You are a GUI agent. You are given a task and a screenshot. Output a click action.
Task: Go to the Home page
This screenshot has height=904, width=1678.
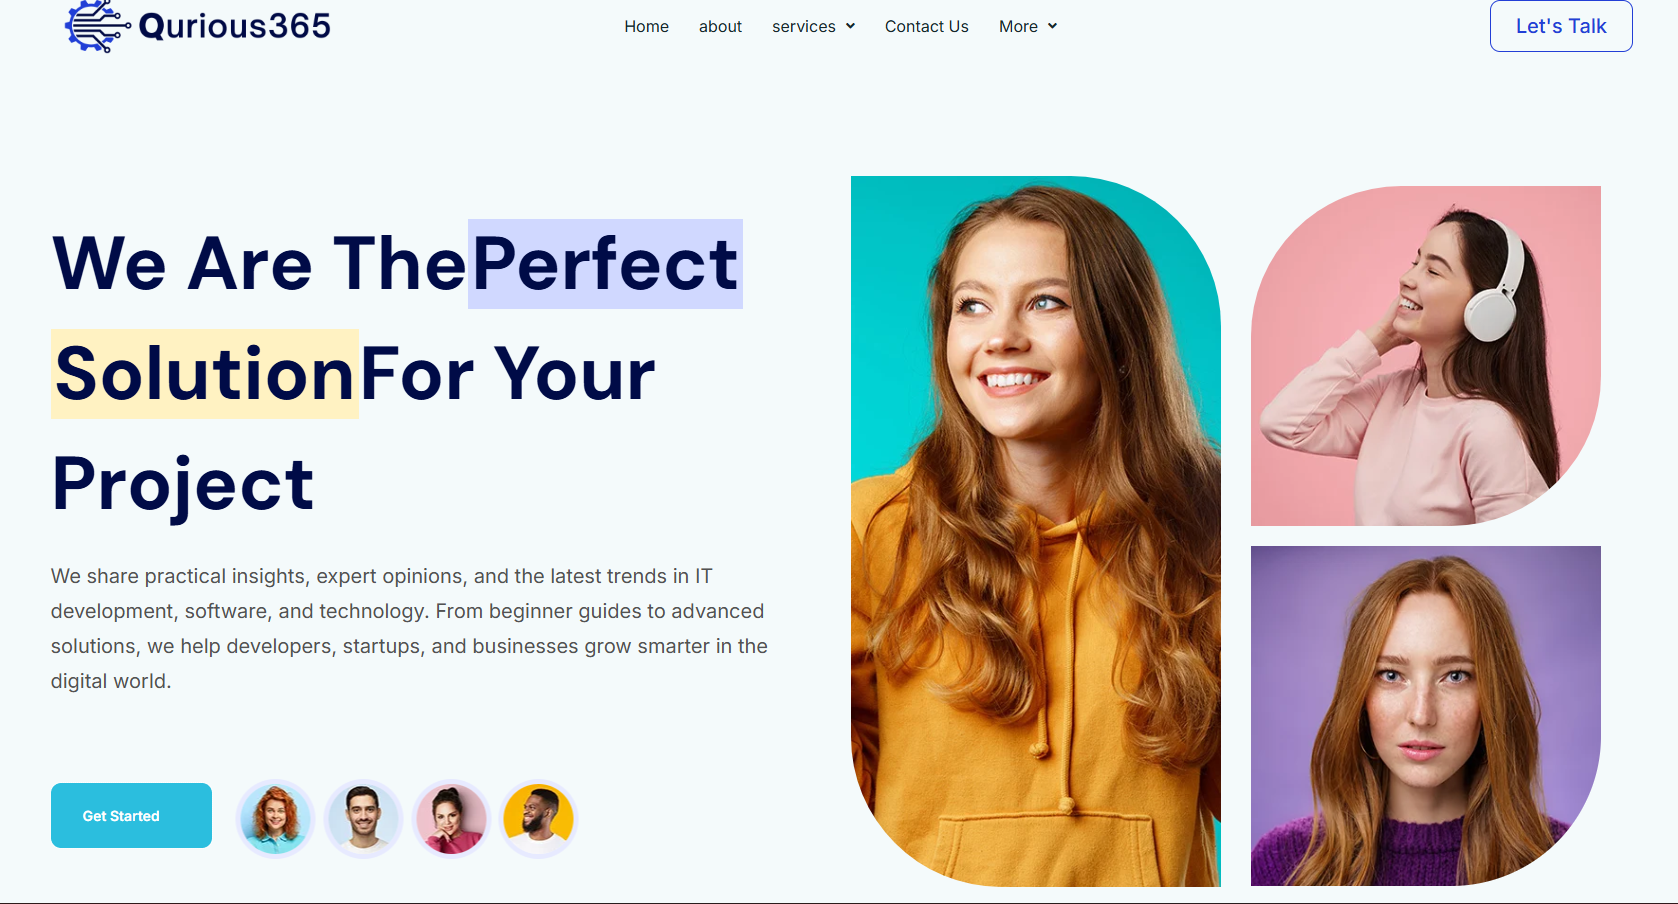646,26
